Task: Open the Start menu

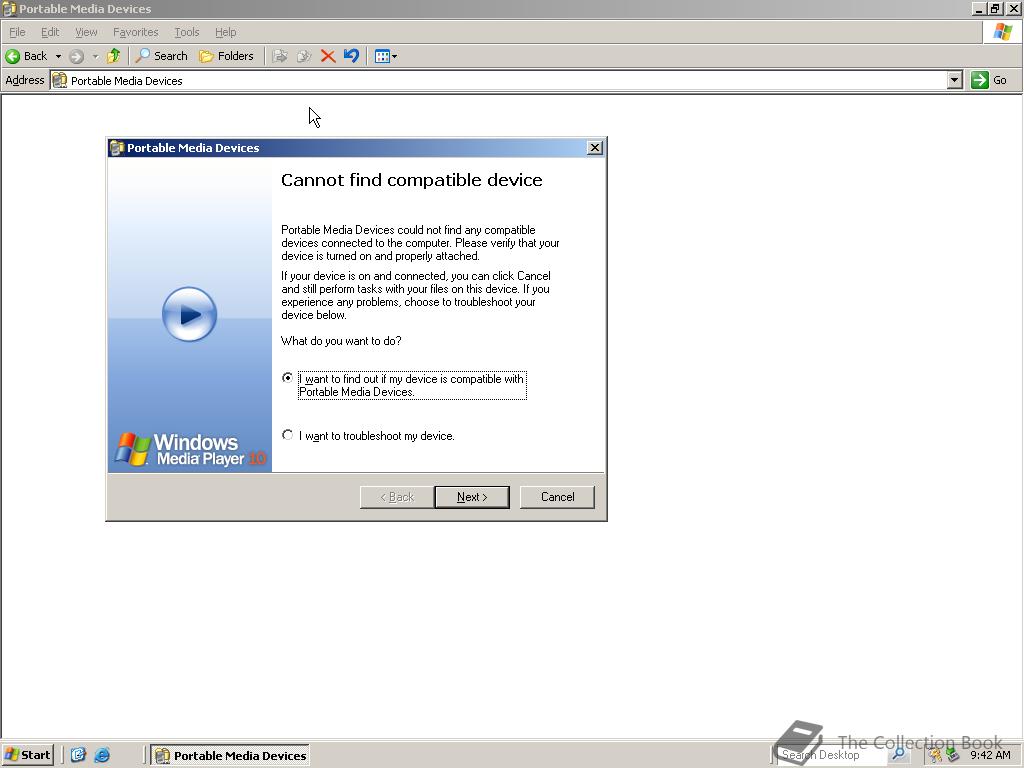Action: pos(27,755)
